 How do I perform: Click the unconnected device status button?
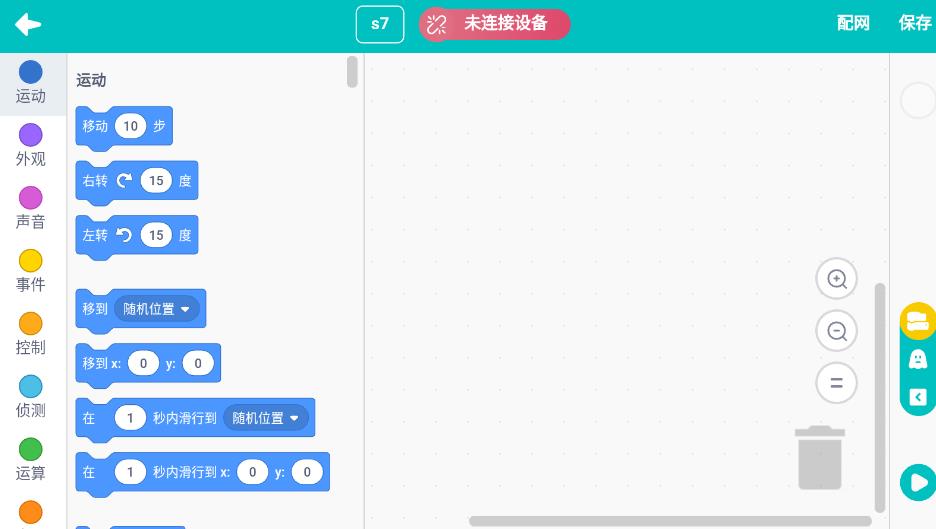click(x=495, y=24)
